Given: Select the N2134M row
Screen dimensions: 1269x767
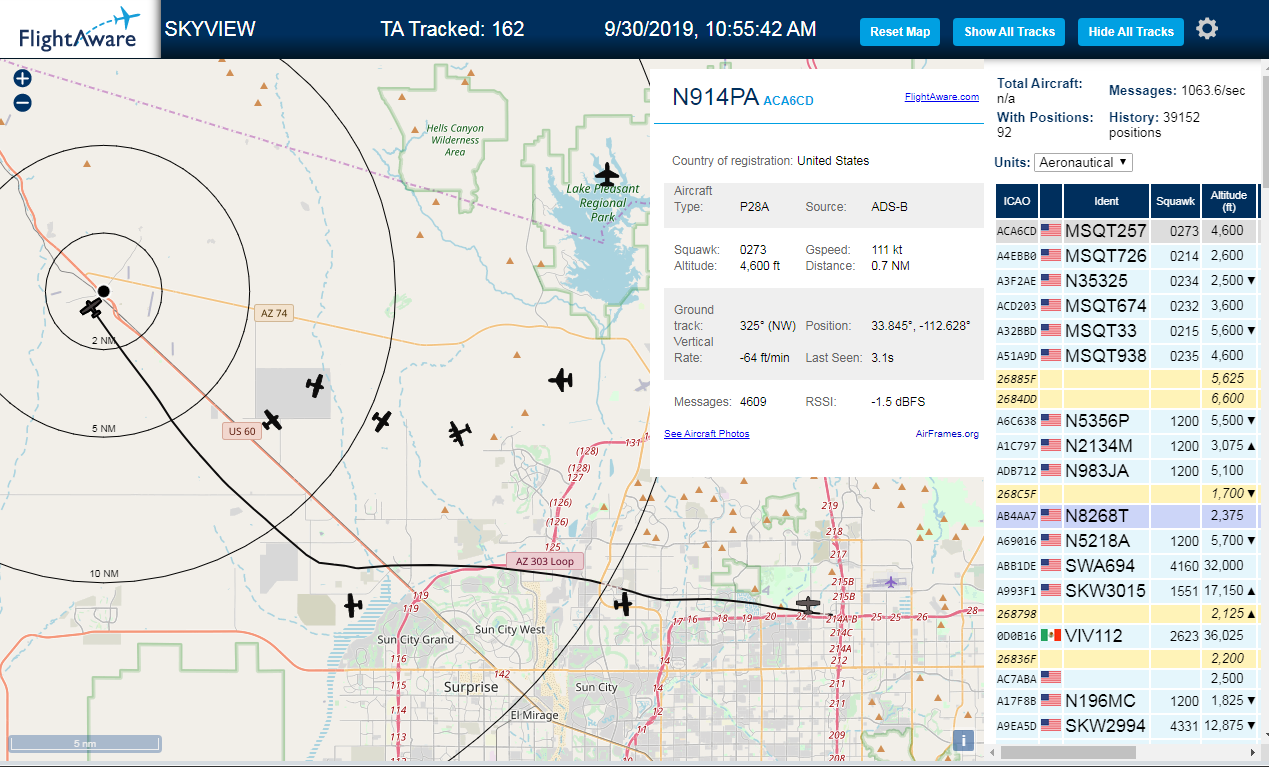Looking at the screenshot, I should (x=1126, y=446).
